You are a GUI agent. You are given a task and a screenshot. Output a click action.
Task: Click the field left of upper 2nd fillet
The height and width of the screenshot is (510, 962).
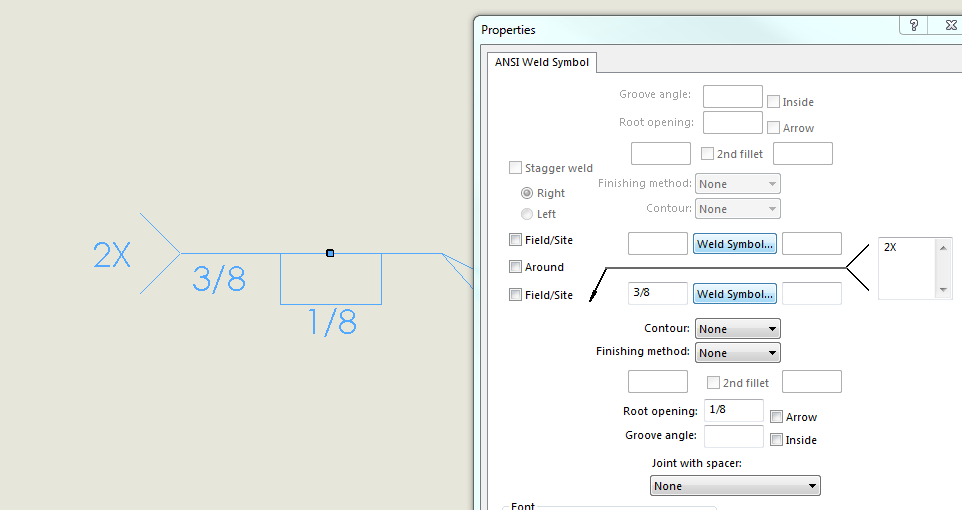click(661, 153)
